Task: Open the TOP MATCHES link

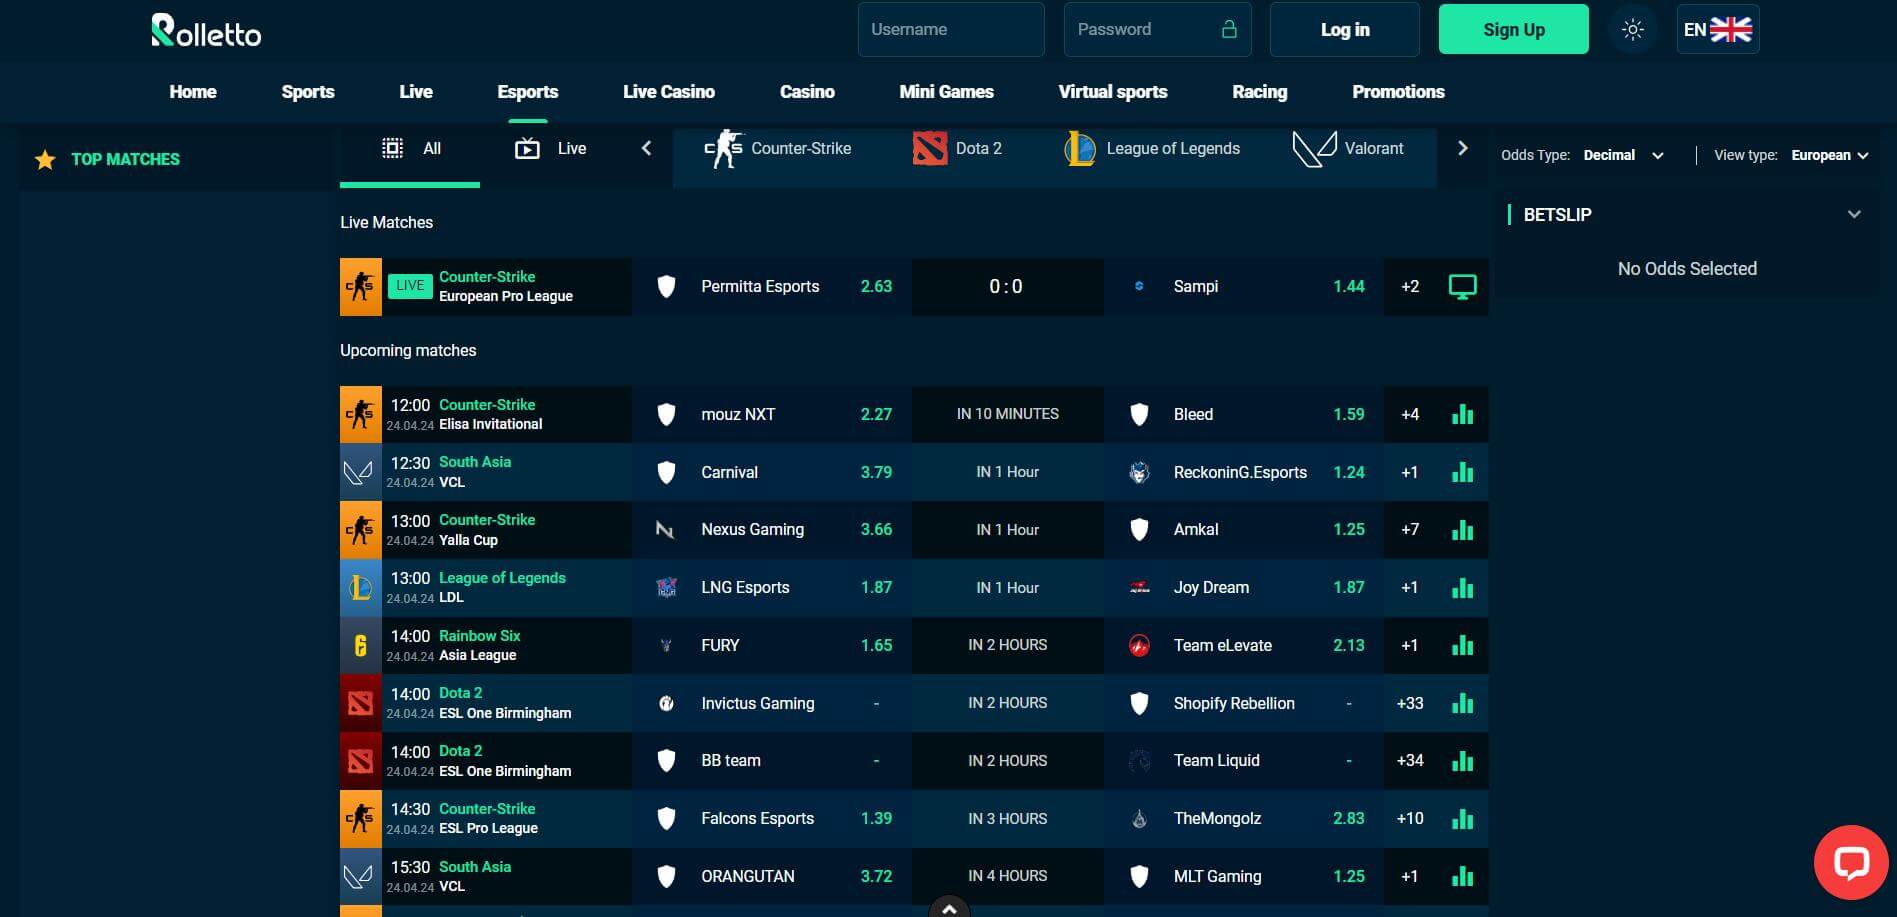Action: click(x=125, y=159)
